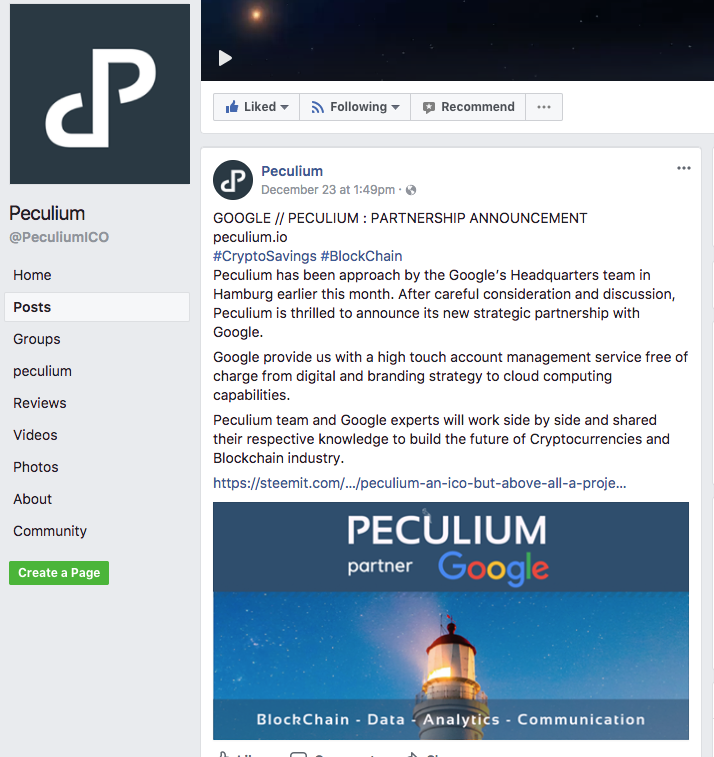Image resolution: width=714 pixels, height=757 pixels.
Task: Select the Videos sidebar item
Action: [x=35, y=435]
